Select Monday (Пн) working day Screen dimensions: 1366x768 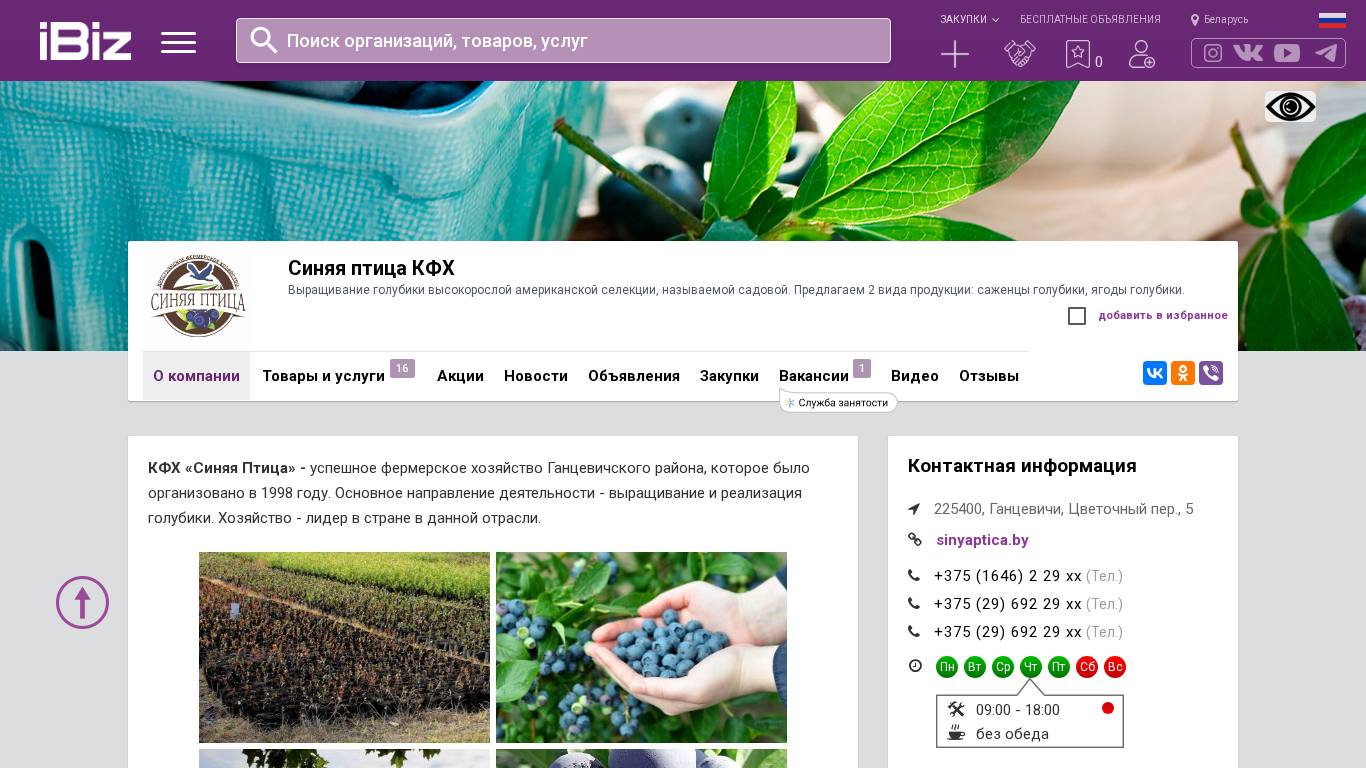click(x=947, y=667)
